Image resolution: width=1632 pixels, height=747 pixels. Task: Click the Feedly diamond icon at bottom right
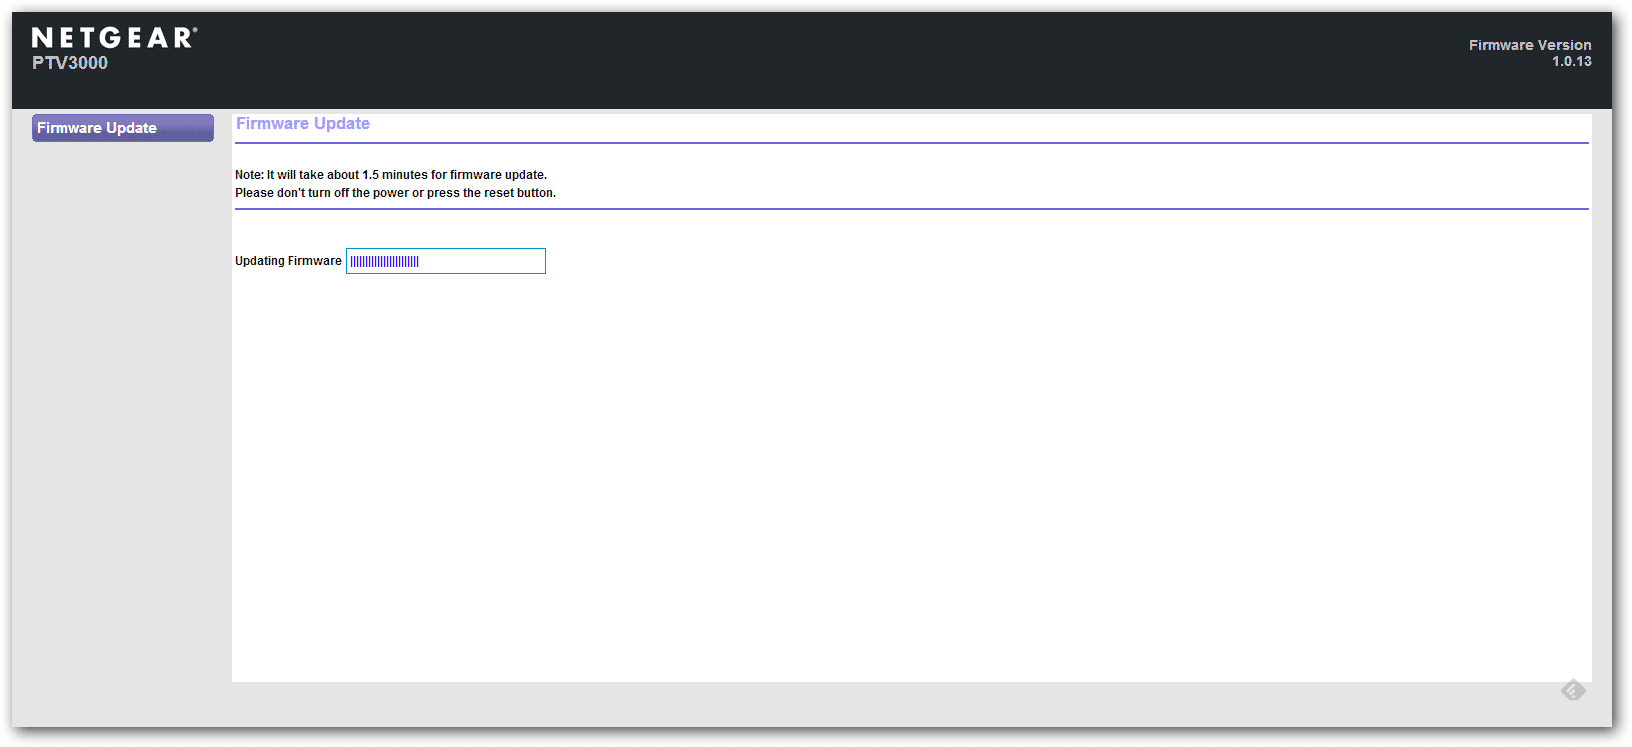(1573, 690)
